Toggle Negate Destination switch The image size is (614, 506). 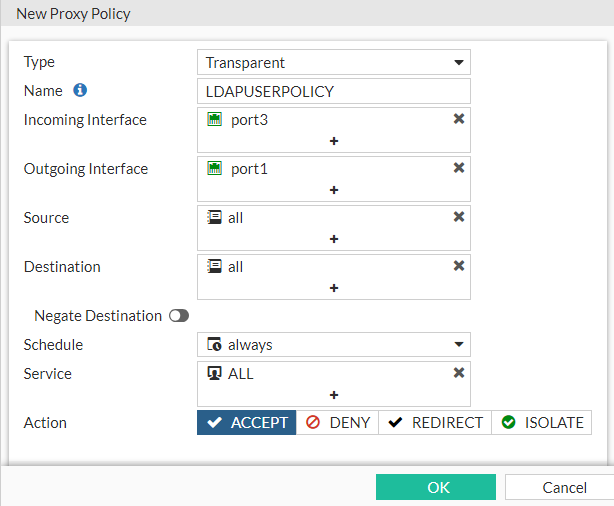tap(179, 316)
